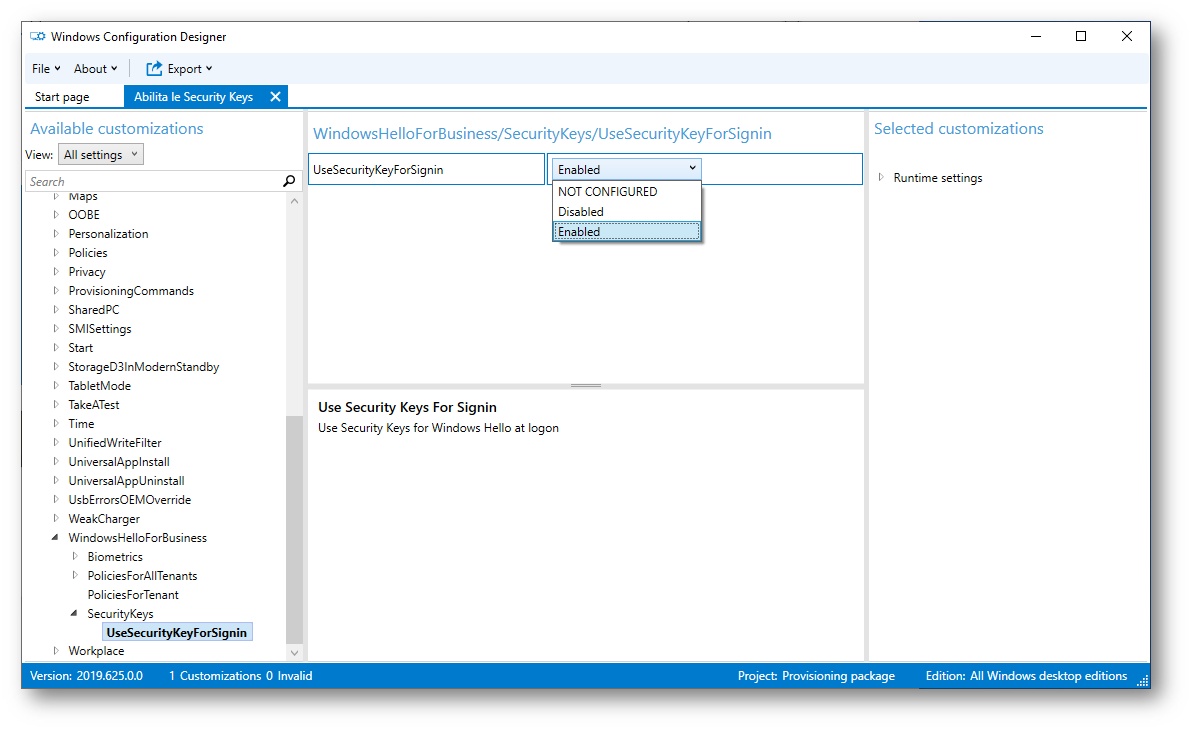Viewport: 1193px width, 731px height.
Task: Click the 1 Customizations 0 Invalid status
Action: (240, 675)
